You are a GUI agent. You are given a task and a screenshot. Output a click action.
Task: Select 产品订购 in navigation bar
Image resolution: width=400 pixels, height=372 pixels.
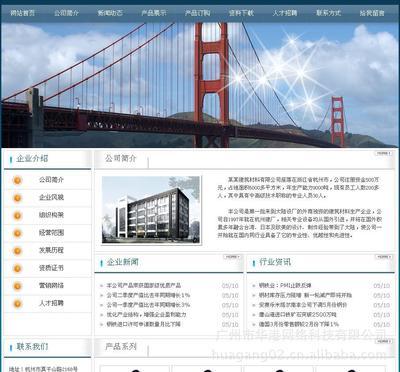point(197,13)
